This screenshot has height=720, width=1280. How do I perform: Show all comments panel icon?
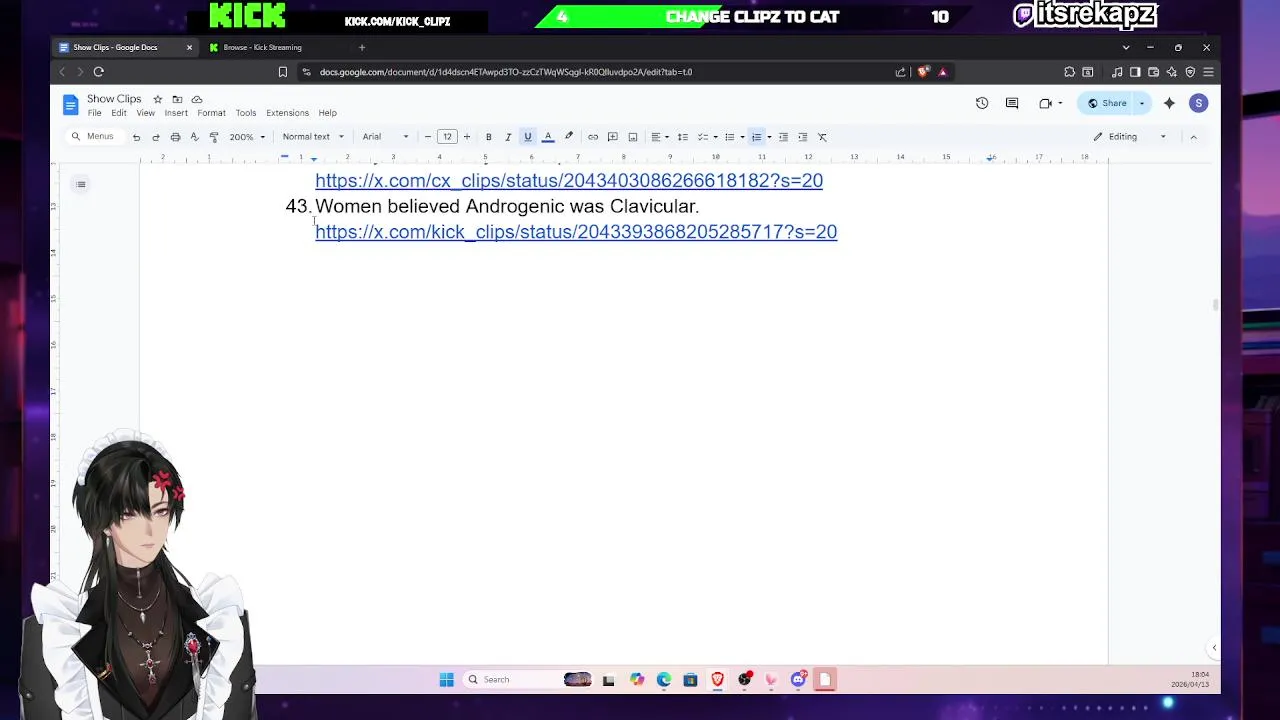click(1012, 103)
